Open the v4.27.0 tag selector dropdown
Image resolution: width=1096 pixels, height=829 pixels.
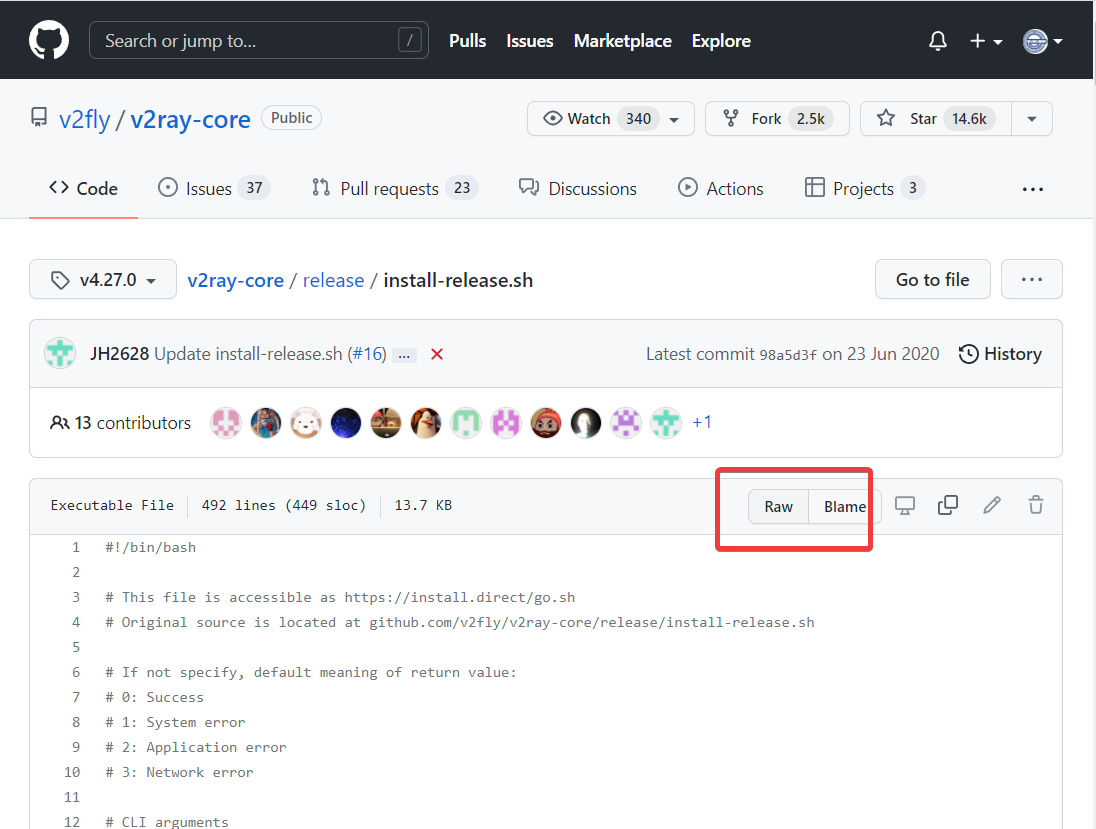pos(103,280)
